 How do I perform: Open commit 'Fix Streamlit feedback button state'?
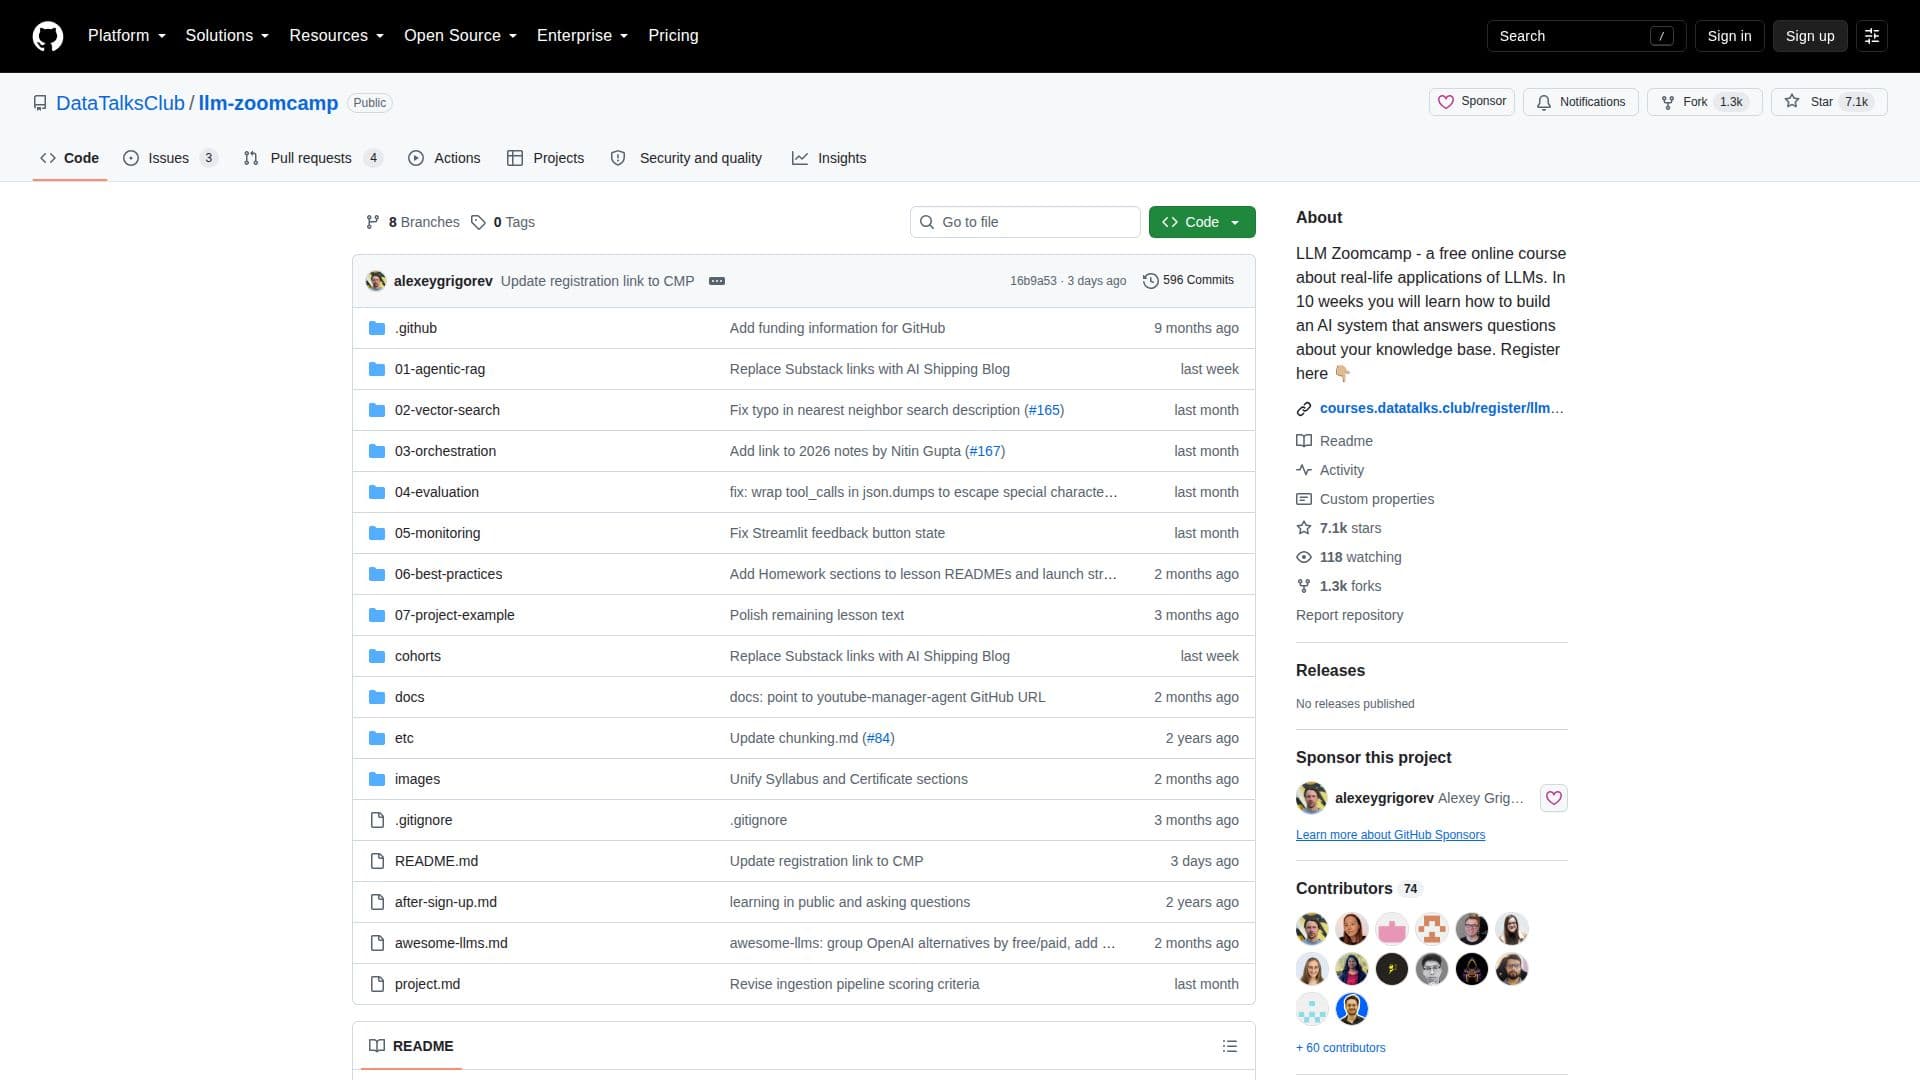[x=837, y=533]
